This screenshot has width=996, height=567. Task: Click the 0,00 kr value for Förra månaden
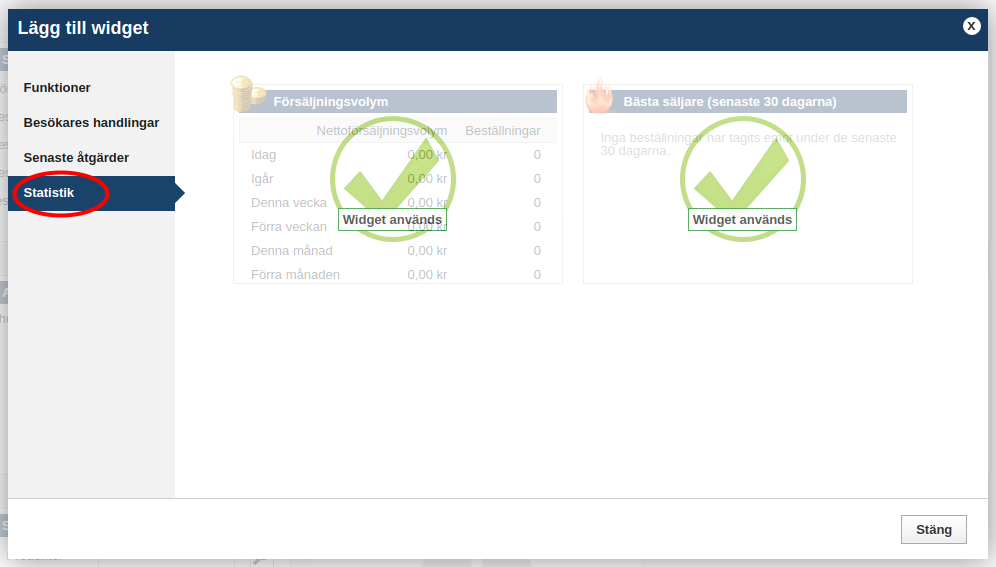point(427,275)
